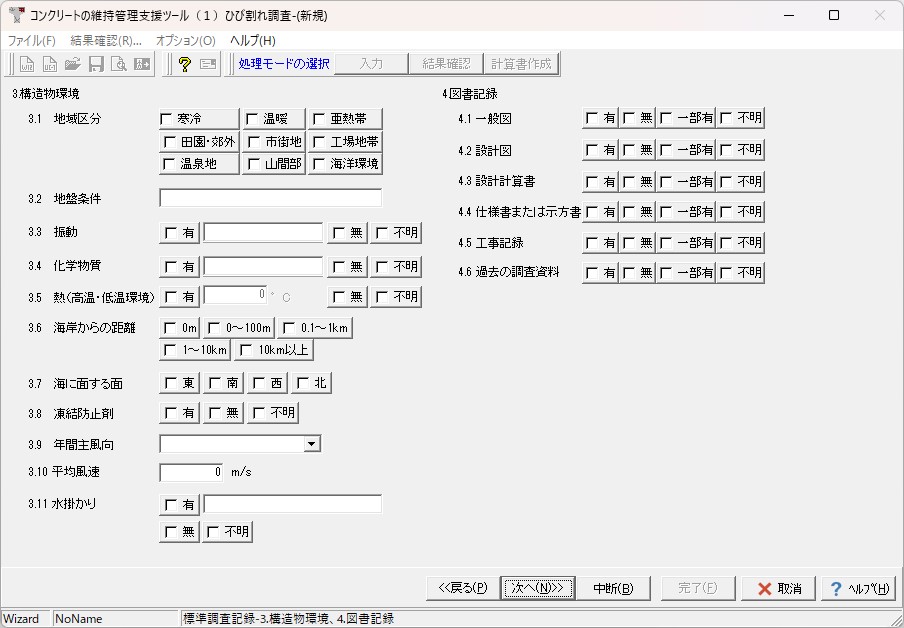Viewport: 904px width, 628px height.
Task: Open the ヘルプ(H) menu
Action: click(253, 41)
